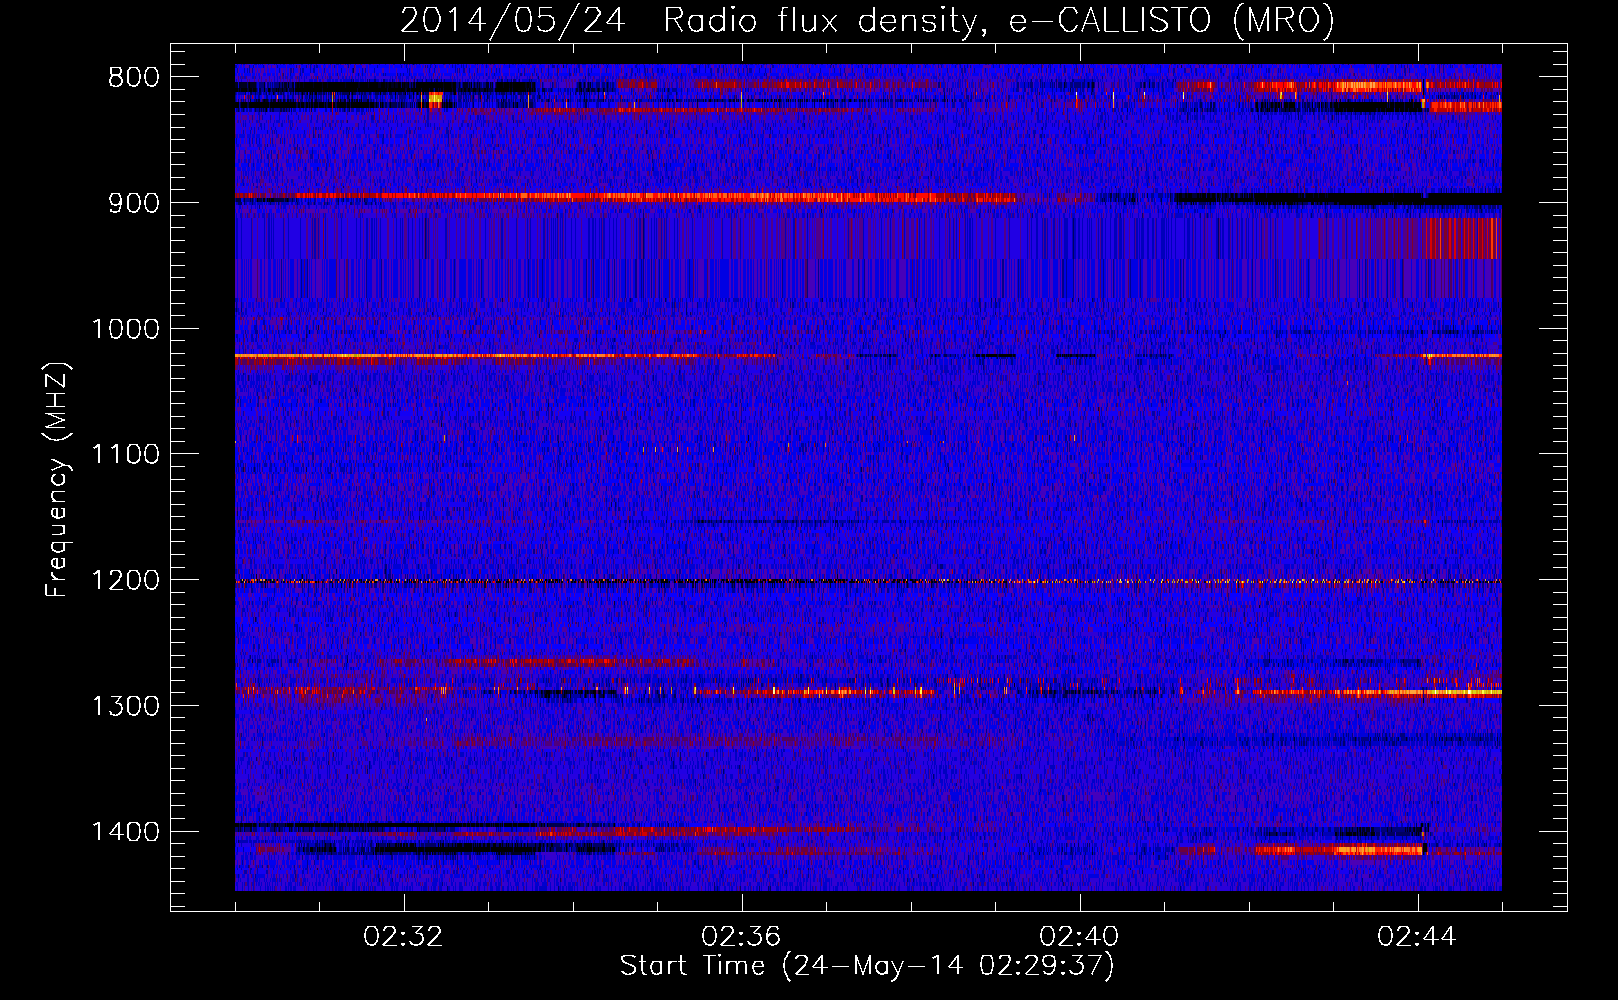This screenshot has width=1618, height=1000.
Task: Click the plot title with the date 2014/05/24
Action: click(867, 20)
